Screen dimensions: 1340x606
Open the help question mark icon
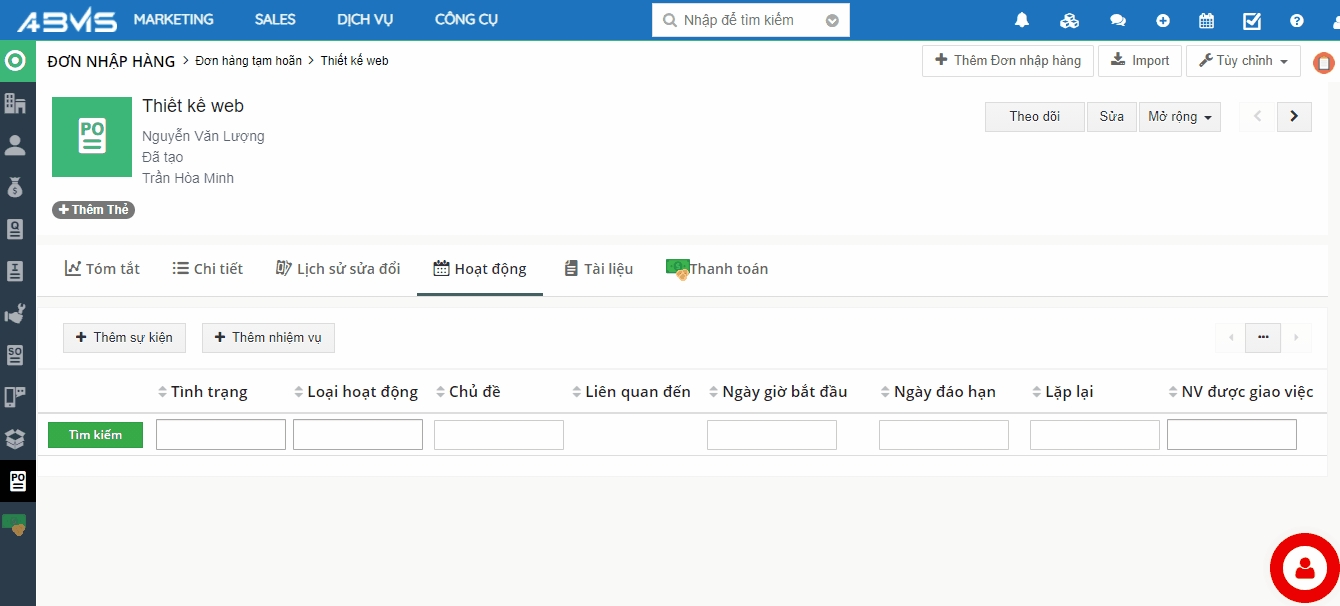[1297, 20]
